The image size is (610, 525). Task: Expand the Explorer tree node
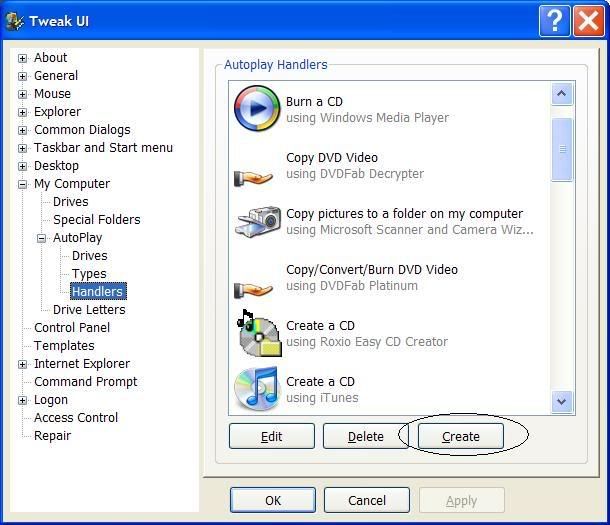(22, 112)
